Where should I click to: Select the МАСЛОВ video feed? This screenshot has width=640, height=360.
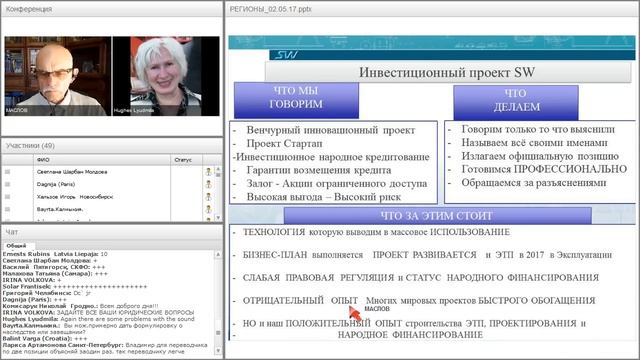[x=58, y=76]
